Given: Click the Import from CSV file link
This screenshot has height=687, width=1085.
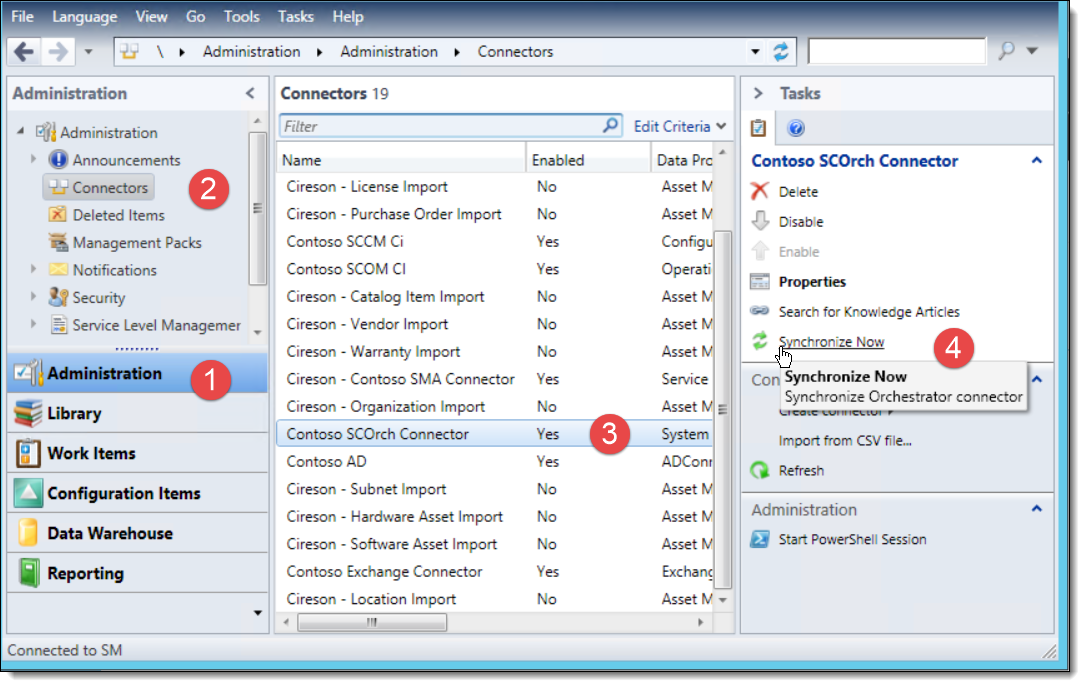Looking at the screenshot, I should (x=845, y=440).
